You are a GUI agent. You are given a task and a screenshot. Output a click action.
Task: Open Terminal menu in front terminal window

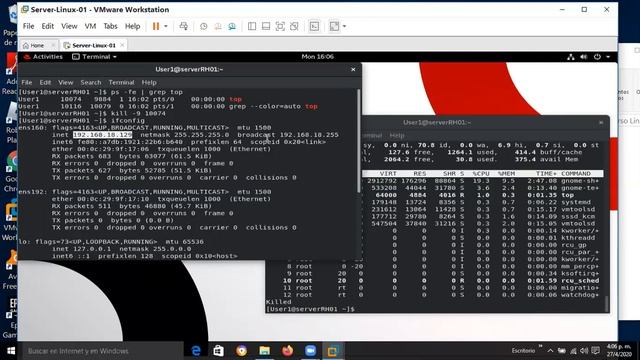point(121,82)
